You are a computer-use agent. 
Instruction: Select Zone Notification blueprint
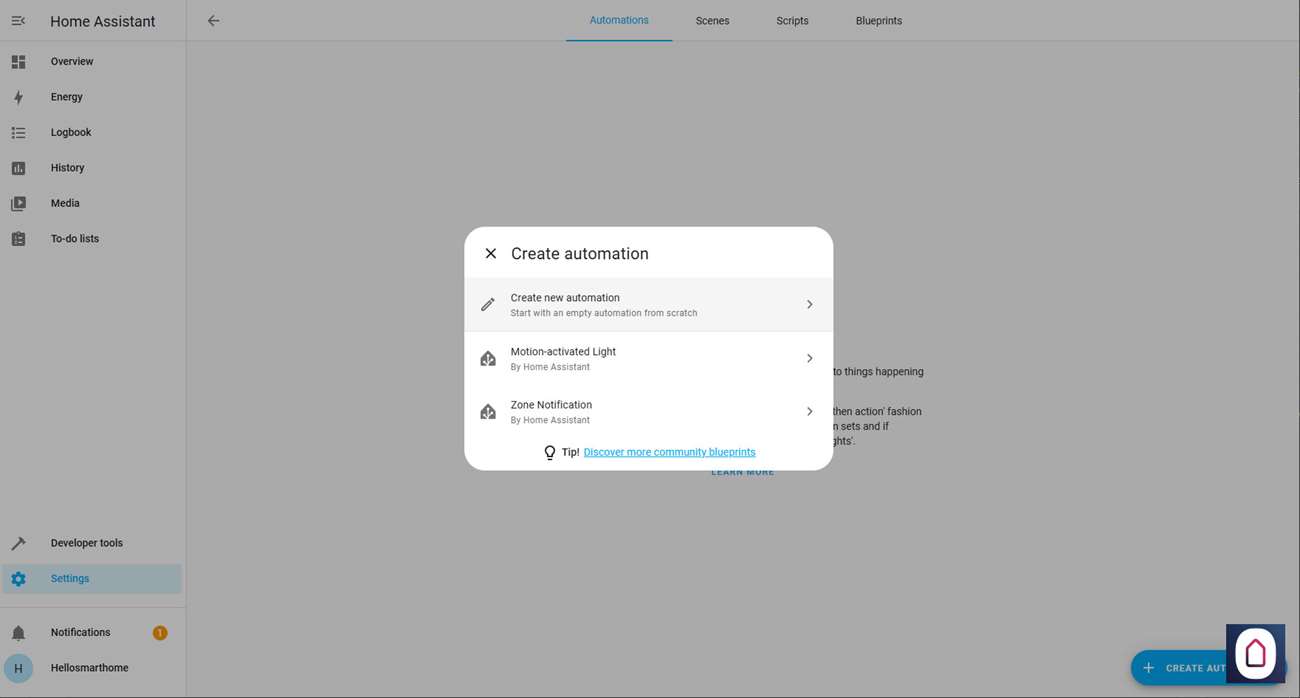click(x=648, y=412)
